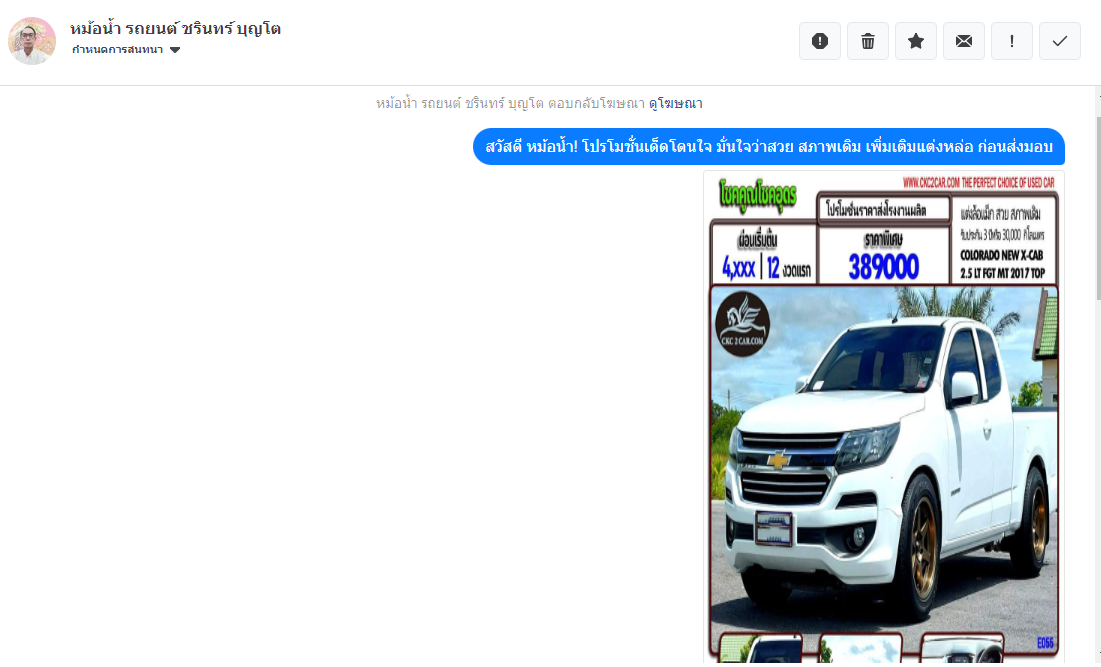Open contact name หม้อน้ำ รถยนต์ ชรินทร์ บุญโต header

point(176,29)
